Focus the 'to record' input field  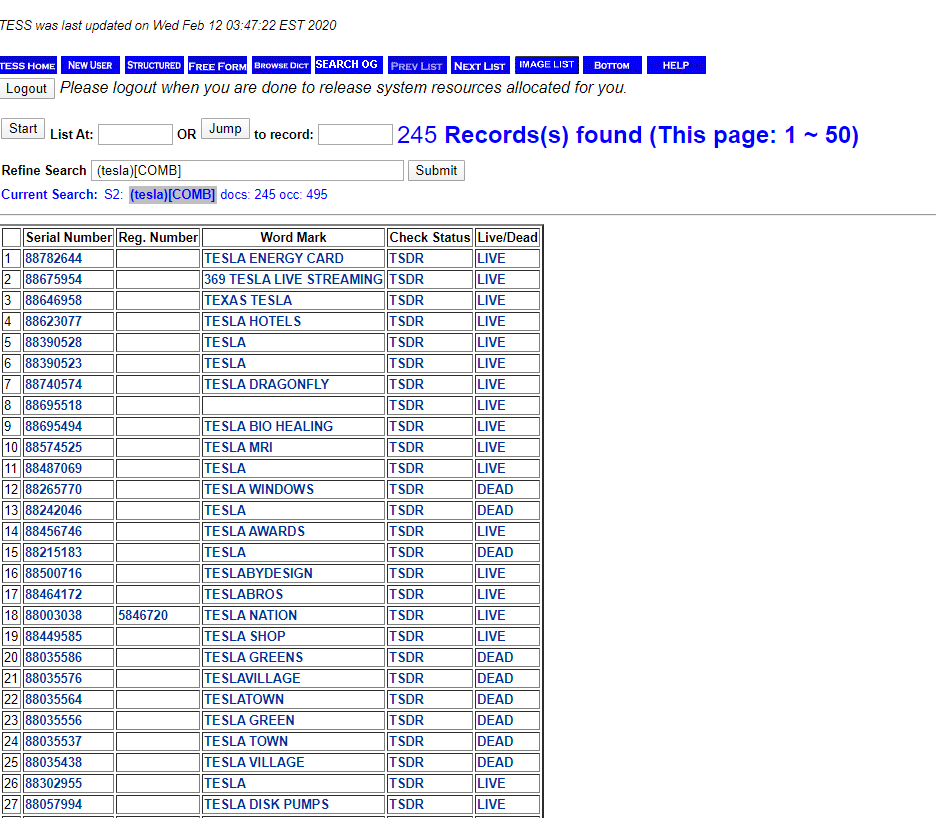(355, 134)
